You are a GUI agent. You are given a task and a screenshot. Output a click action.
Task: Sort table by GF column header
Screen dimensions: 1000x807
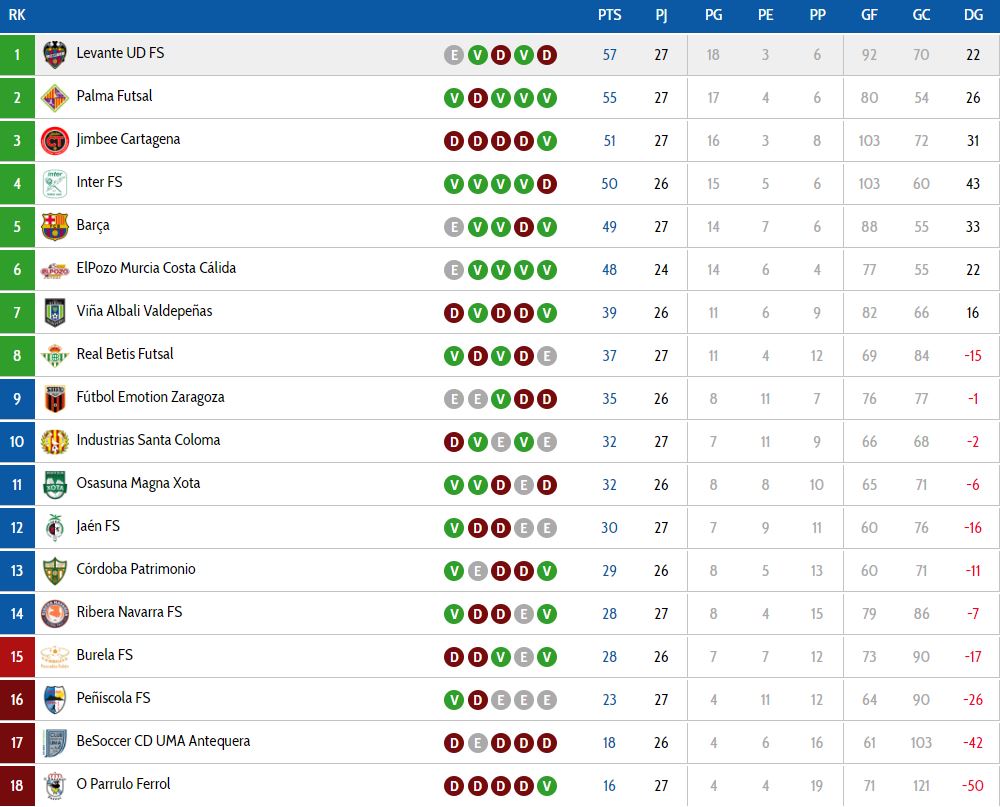point(869,15)
